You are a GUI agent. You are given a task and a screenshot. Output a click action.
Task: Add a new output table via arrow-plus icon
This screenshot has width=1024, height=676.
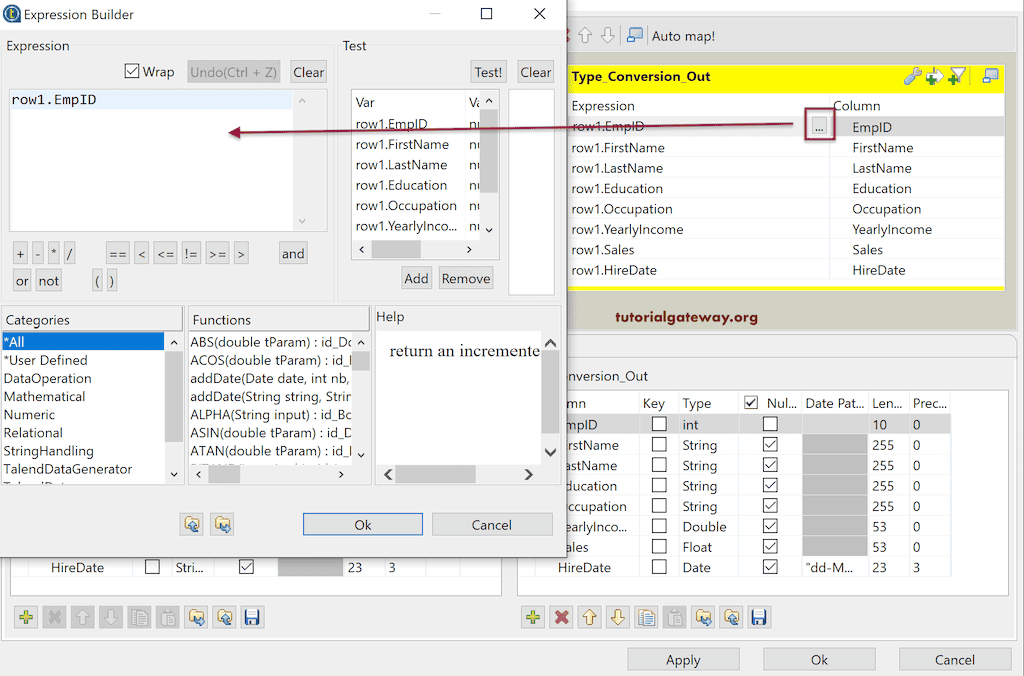[936, 75]
